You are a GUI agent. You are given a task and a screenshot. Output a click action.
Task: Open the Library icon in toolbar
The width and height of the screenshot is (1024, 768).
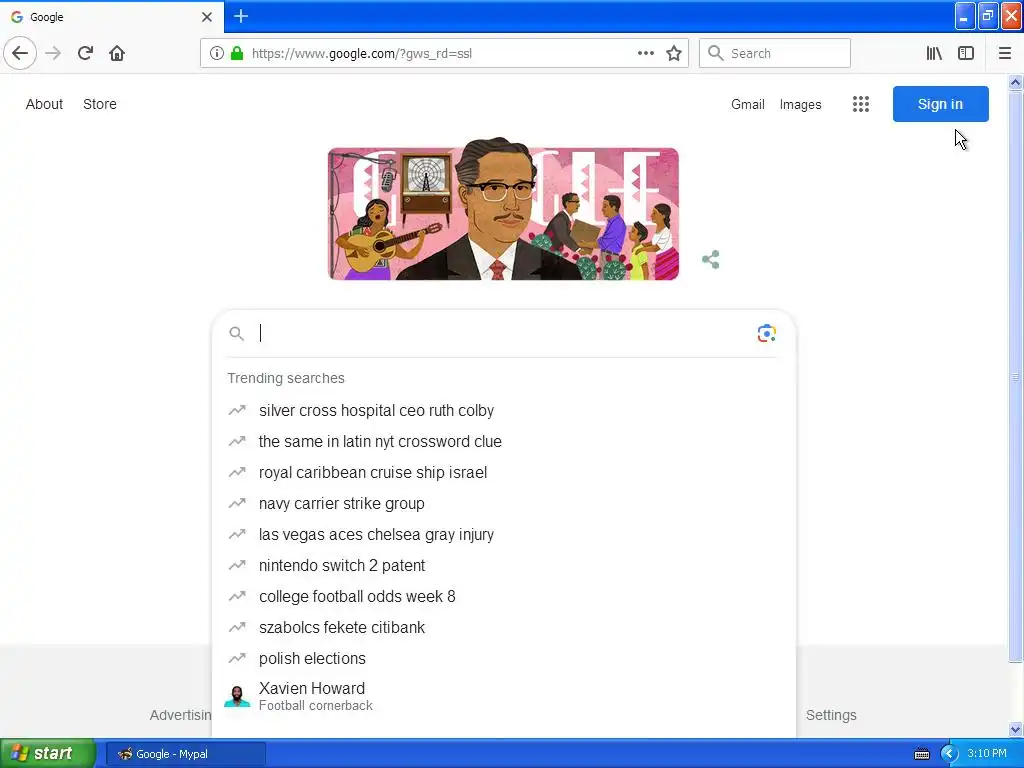[x=934, y=53]
